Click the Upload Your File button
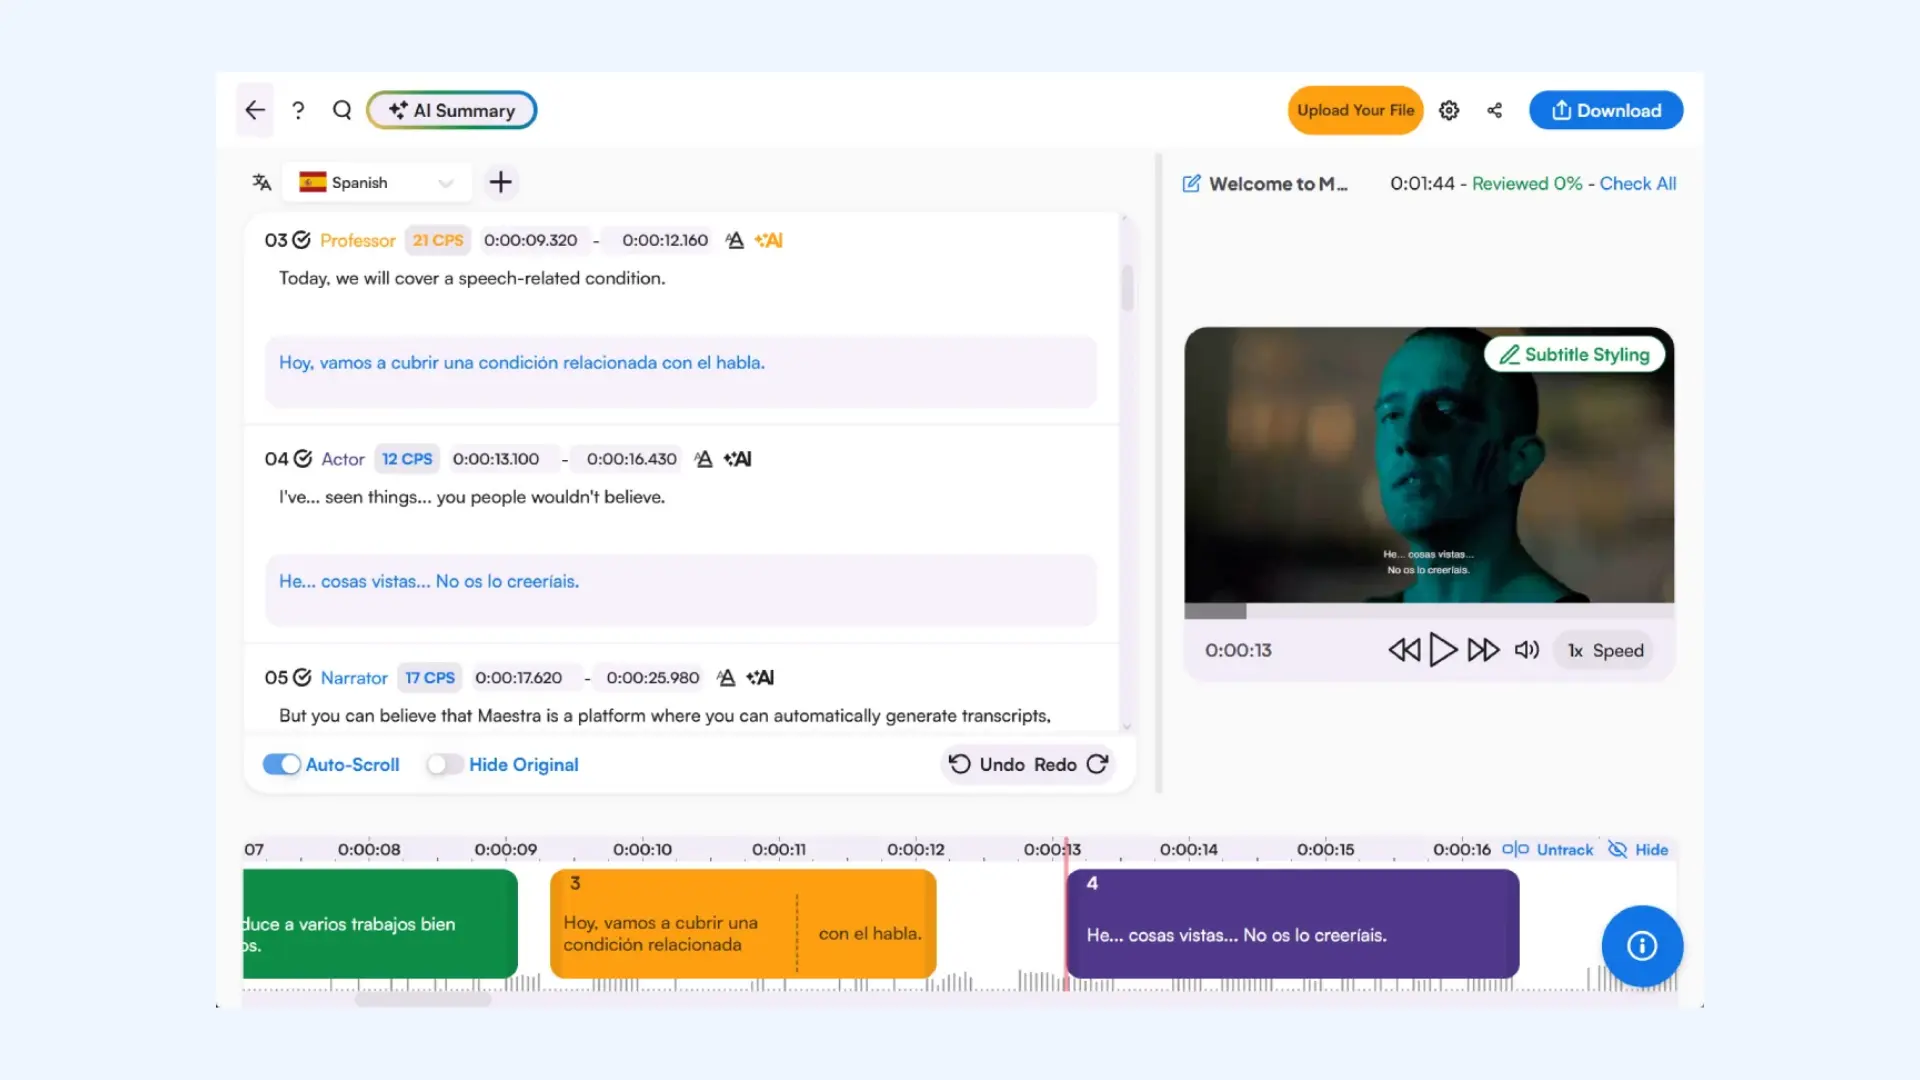Screen dimensions: 1920x1080 click(x=1355, y=110)
